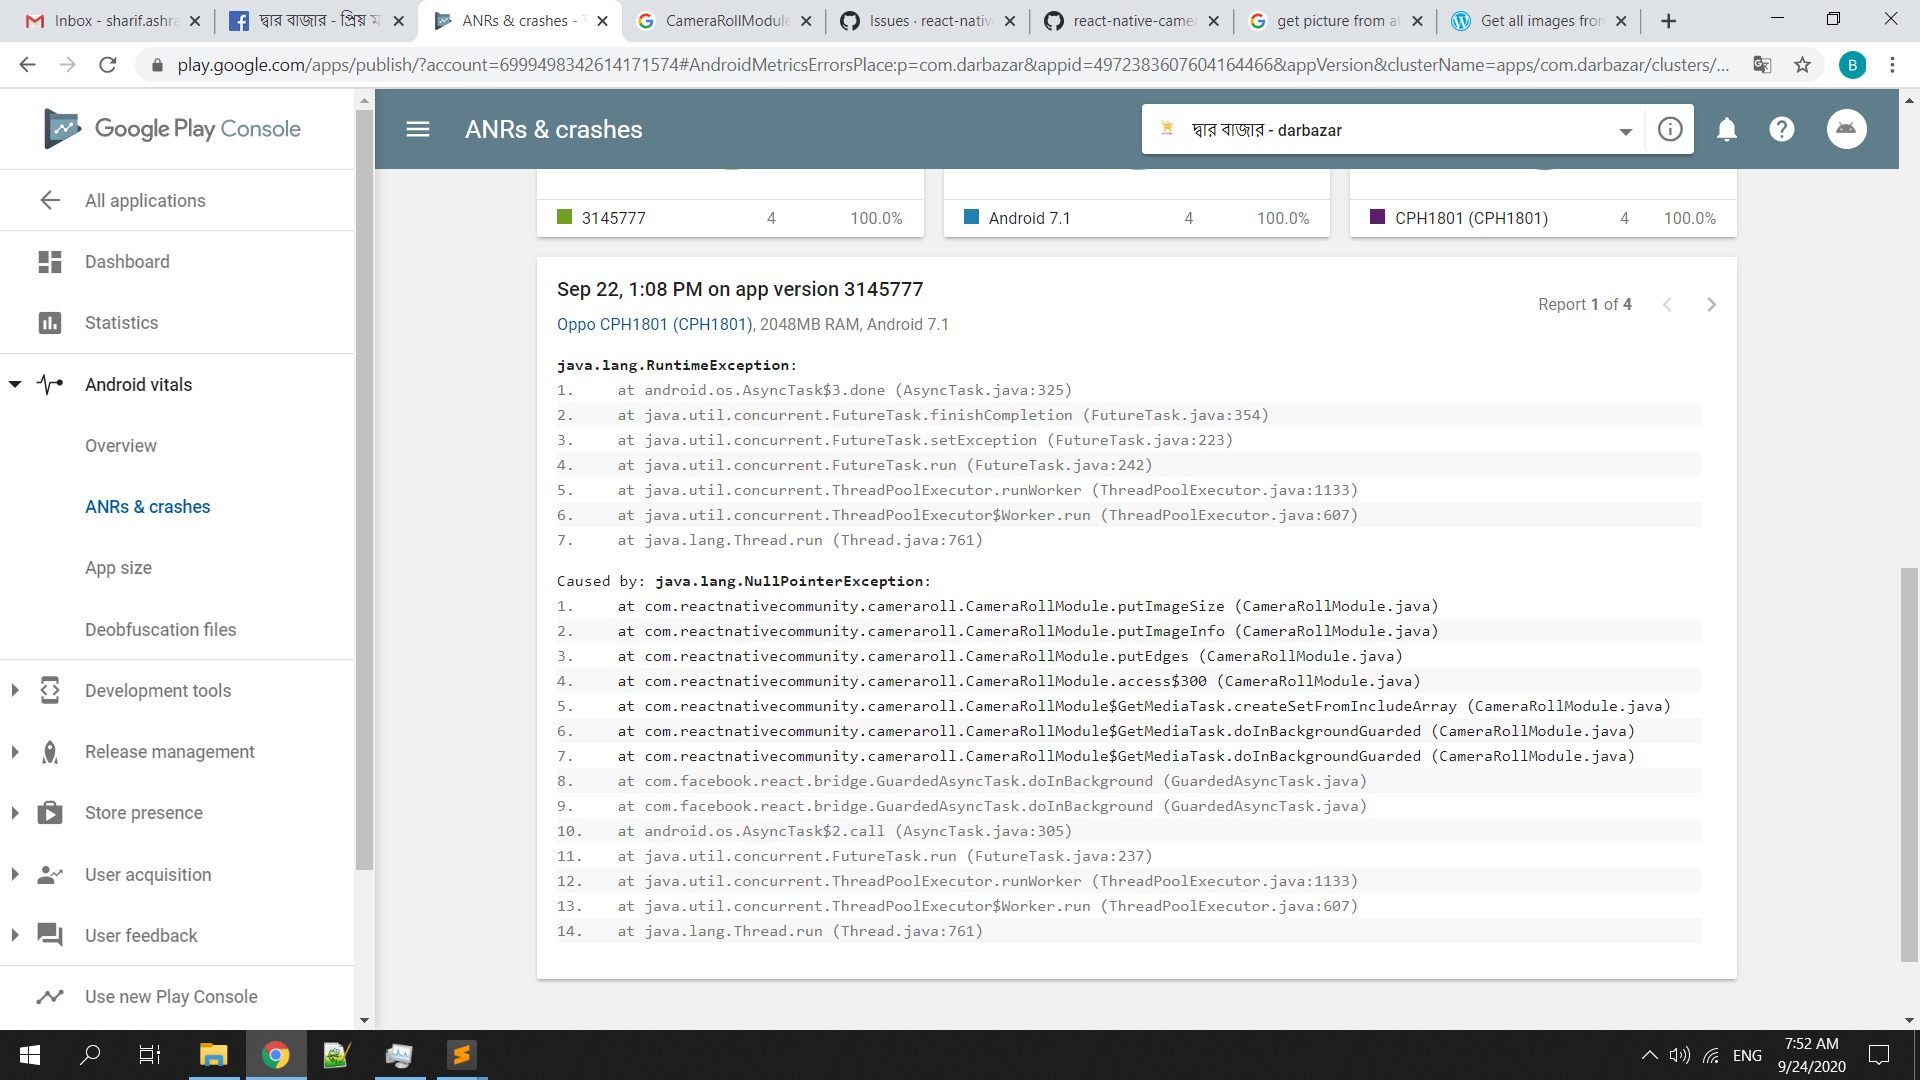This screenshot has width=1920, height=1080.
Task: Select the App size menu item
Action: tap(118, 568)
